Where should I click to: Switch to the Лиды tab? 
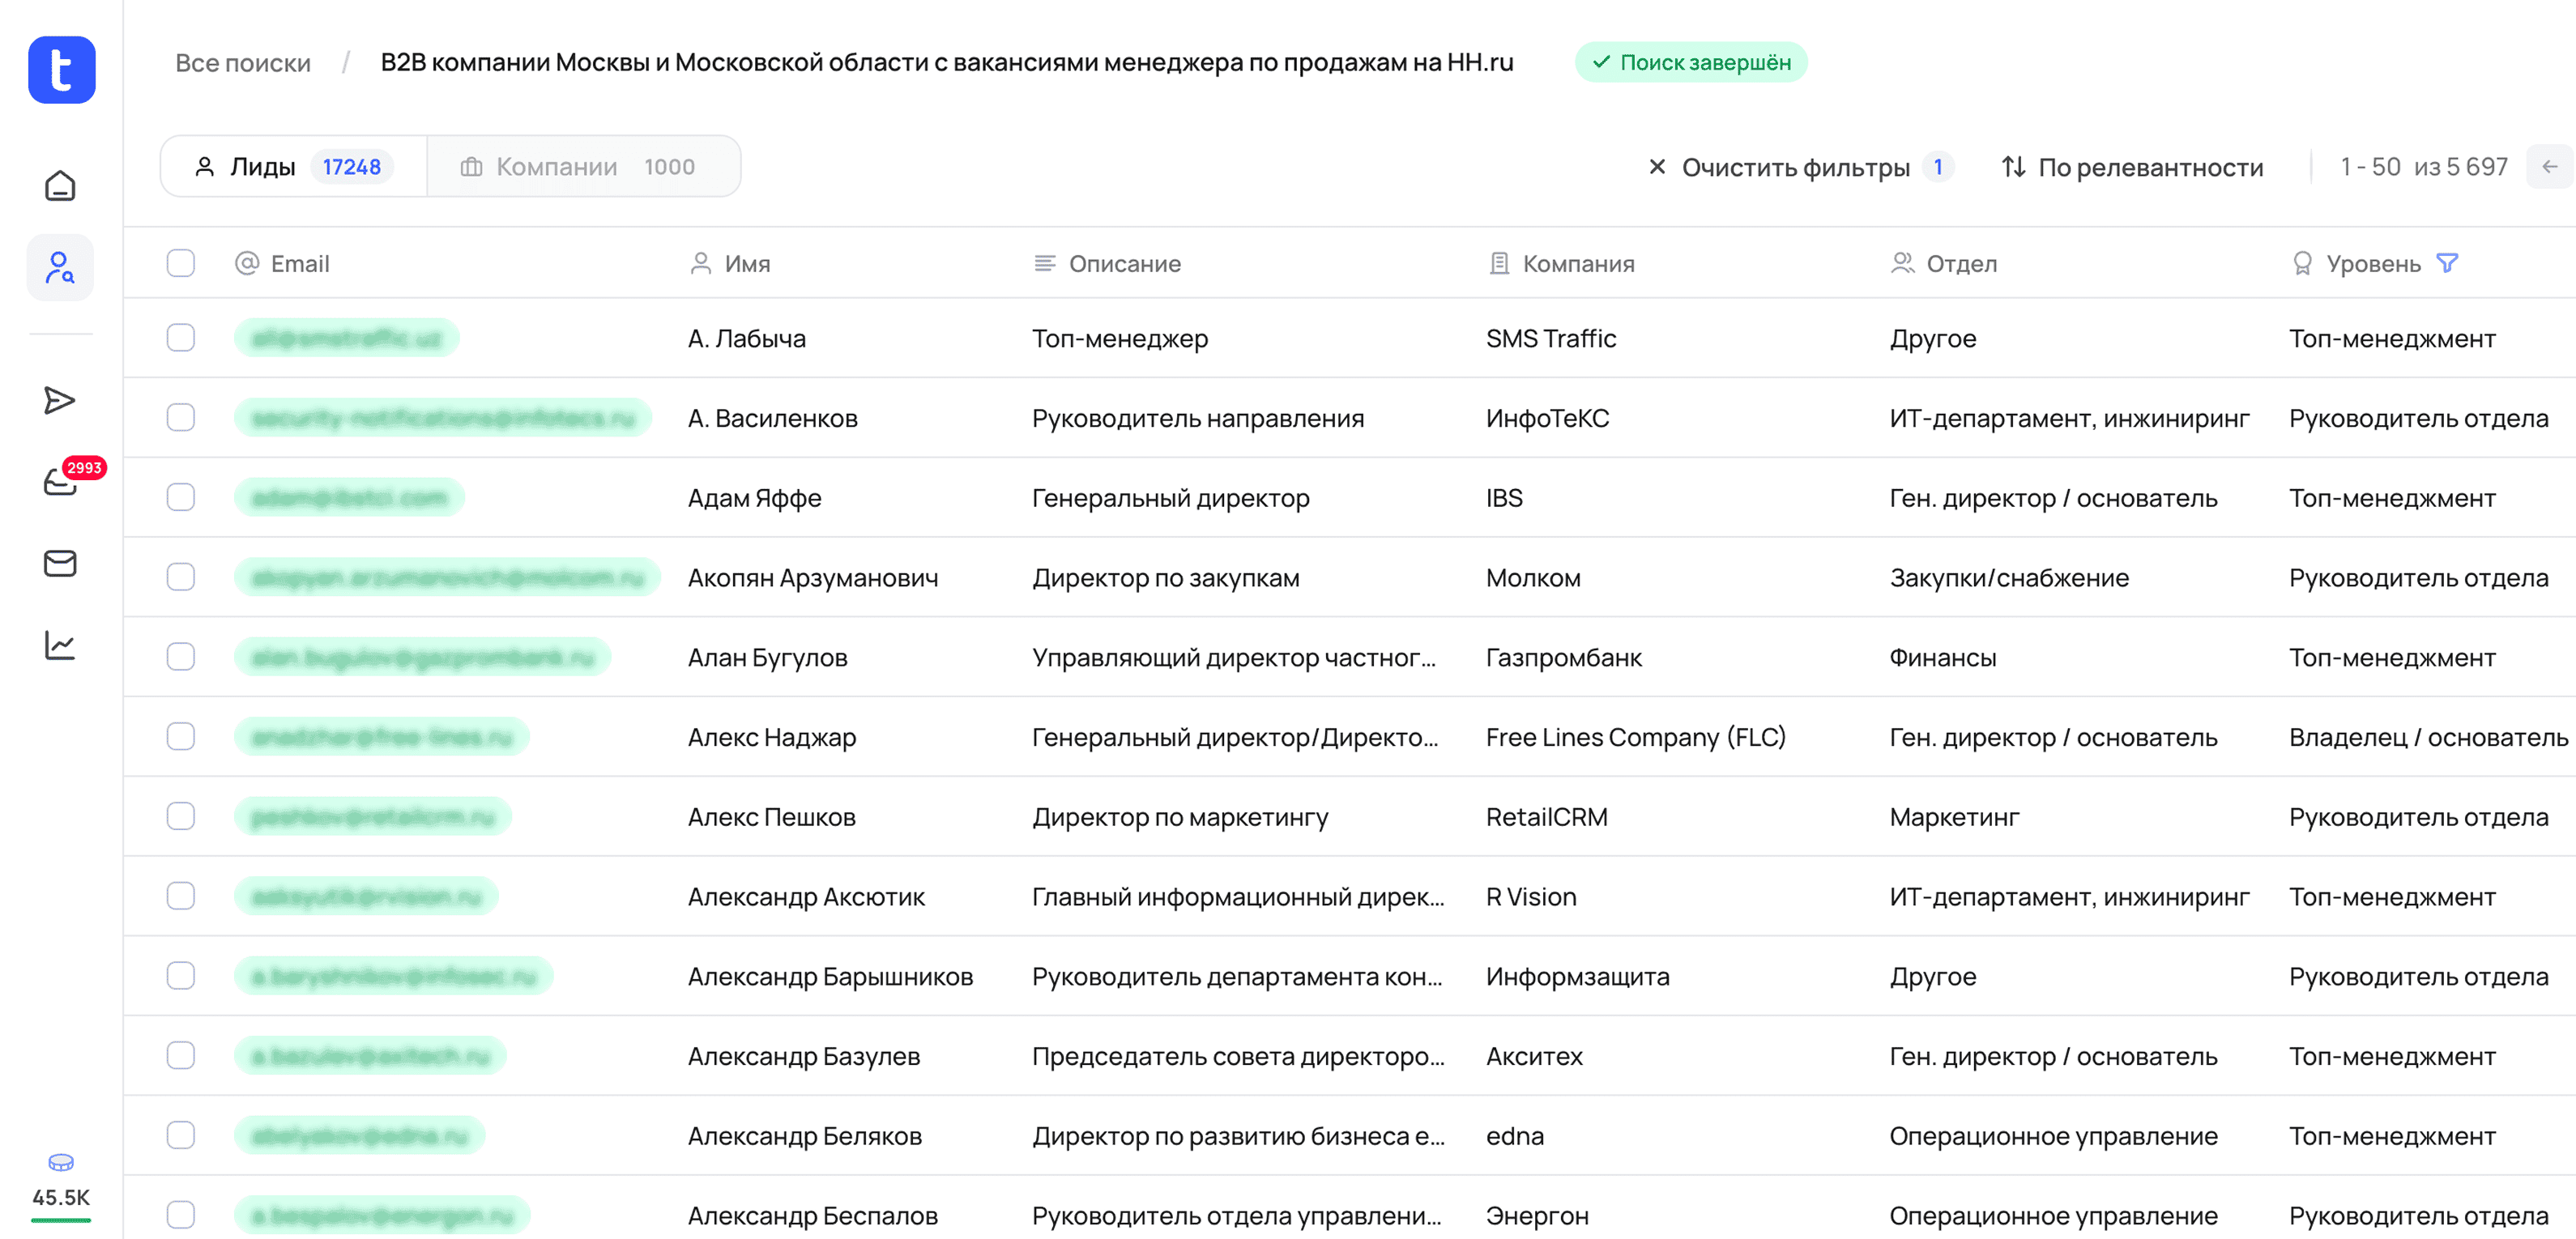294,166
